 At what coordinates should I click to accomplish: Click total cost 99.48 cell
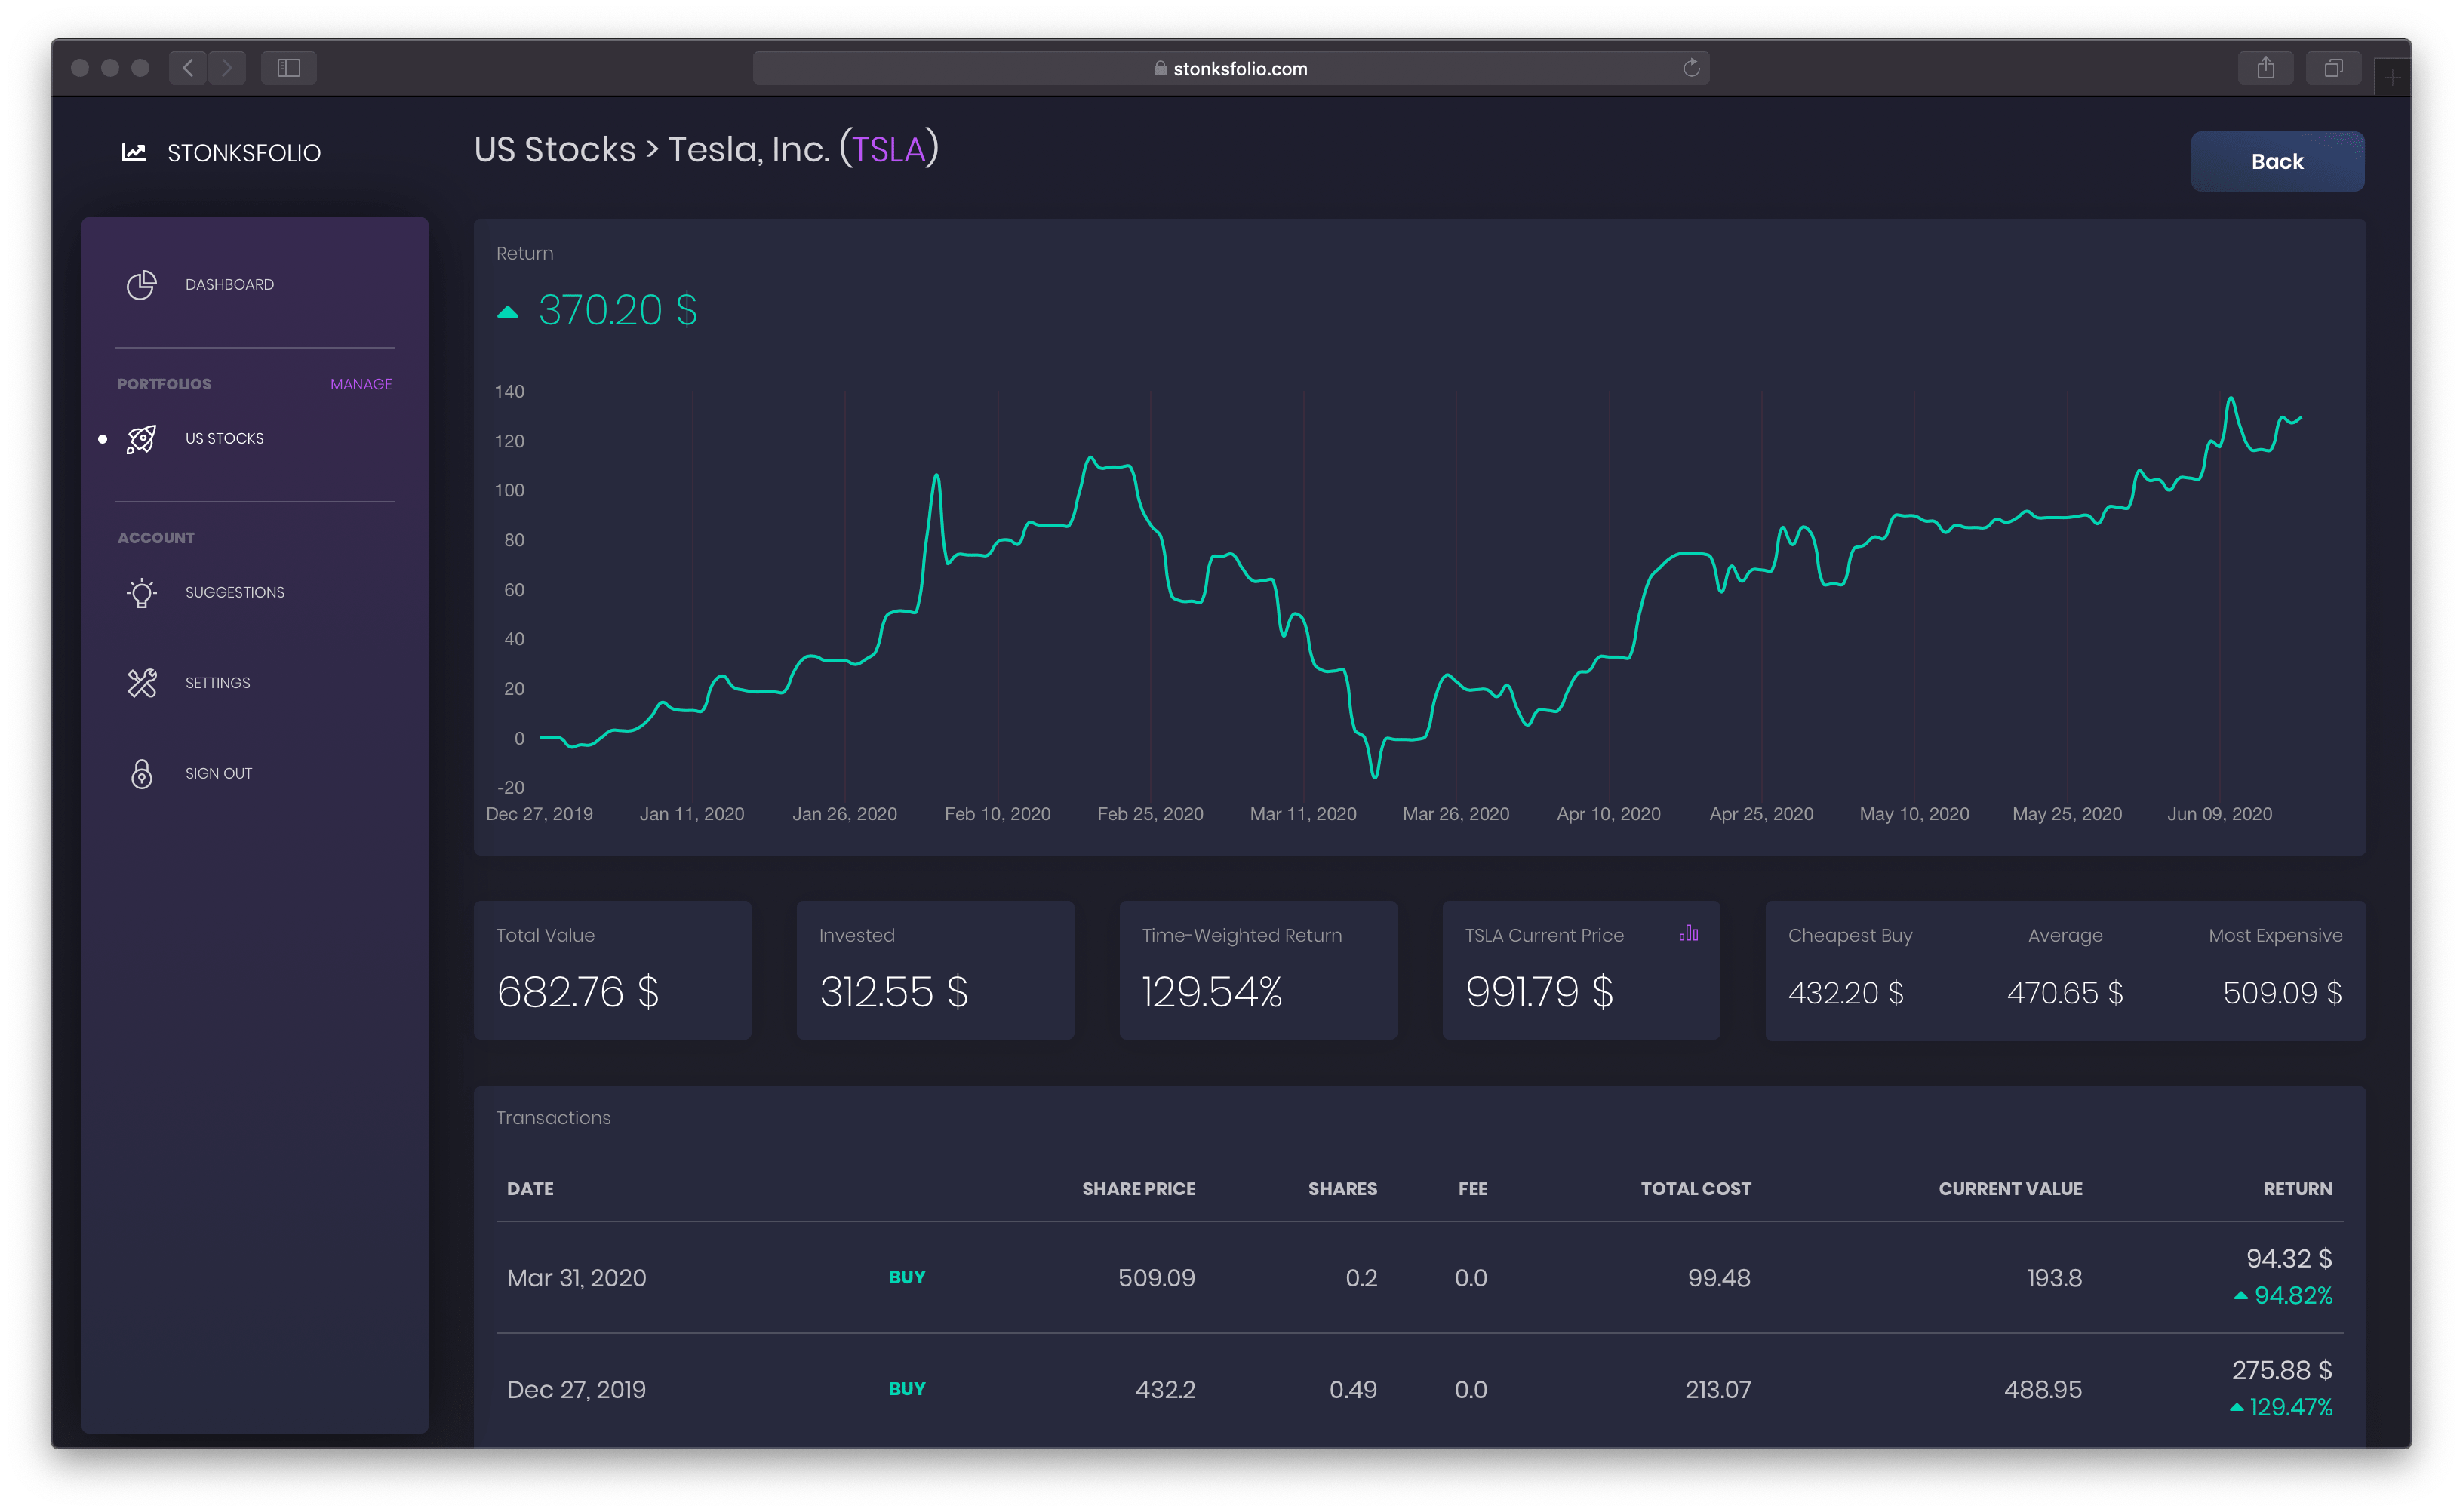pos(1719,1278)
